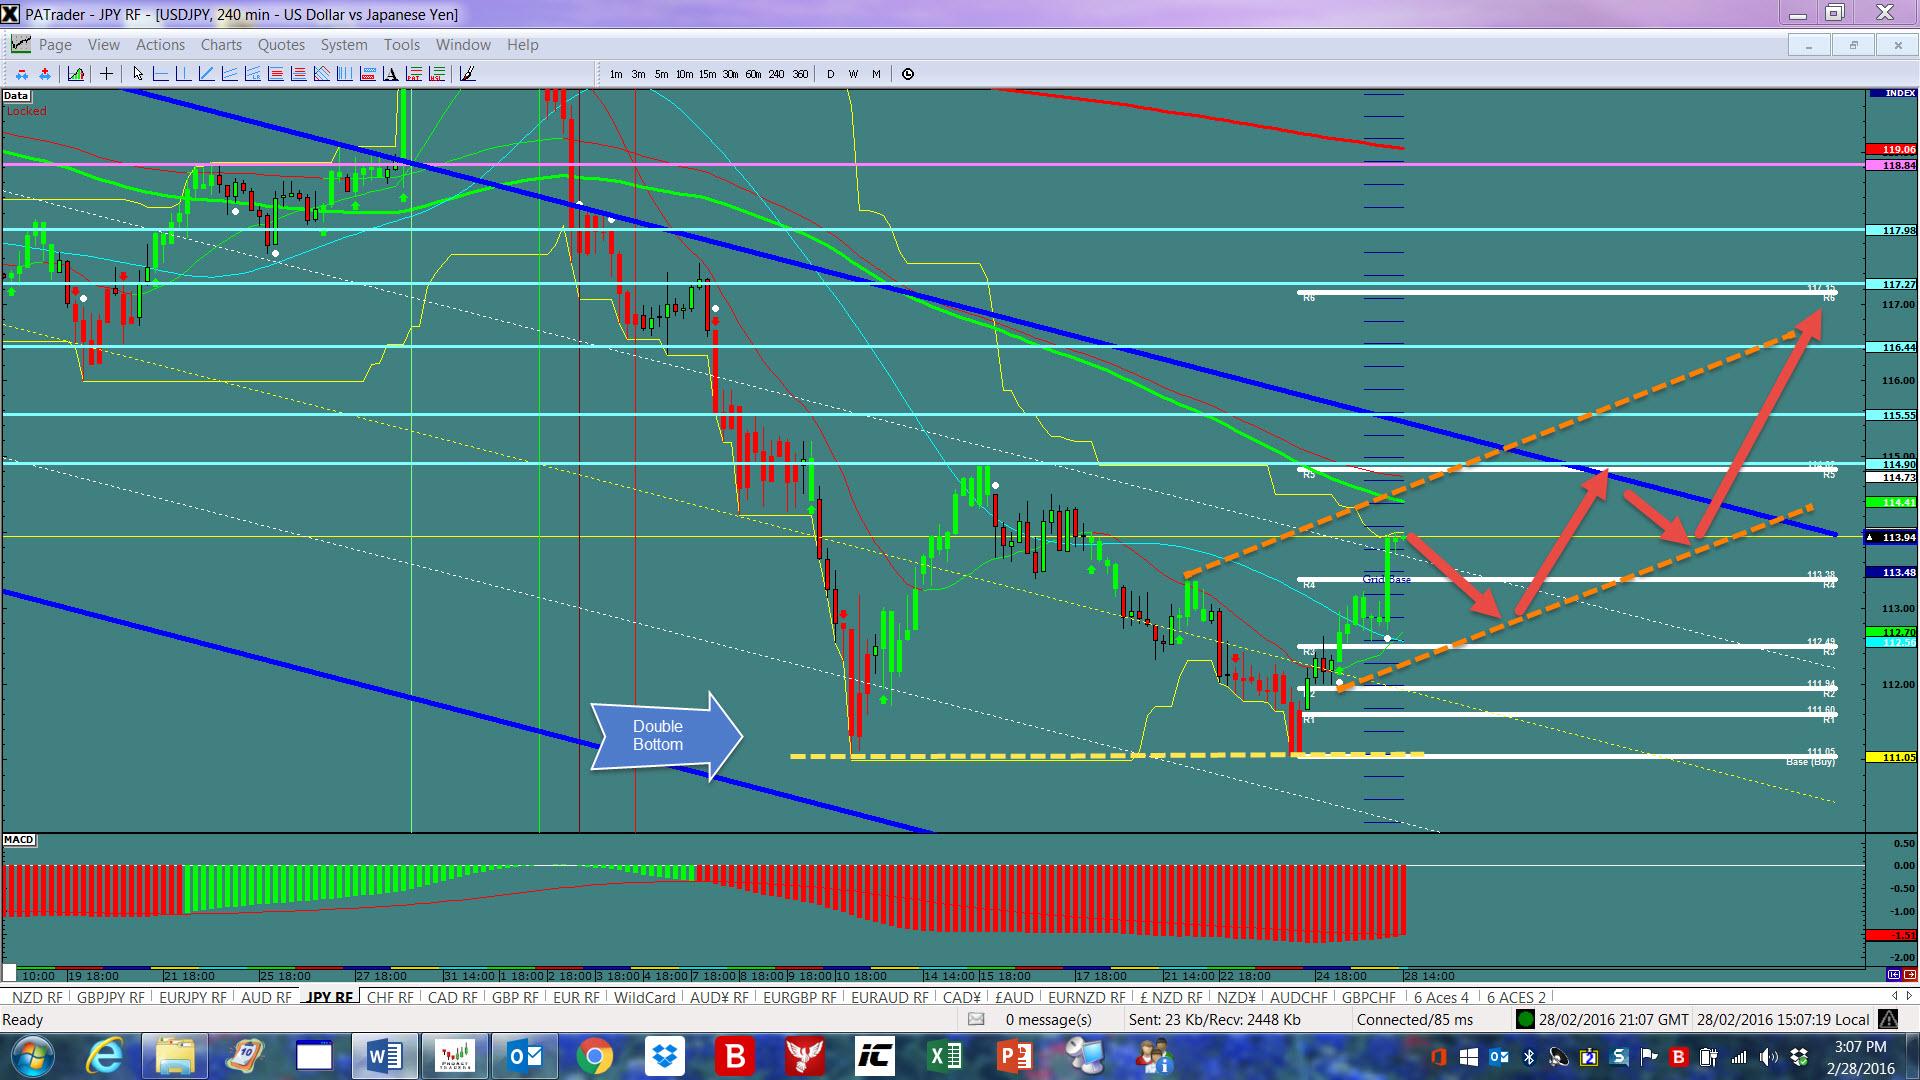The height and width of the screenshot is (1080, 1920).
Task: Open Outlook from the Windows taskbar
Action: coord(524,1056)
